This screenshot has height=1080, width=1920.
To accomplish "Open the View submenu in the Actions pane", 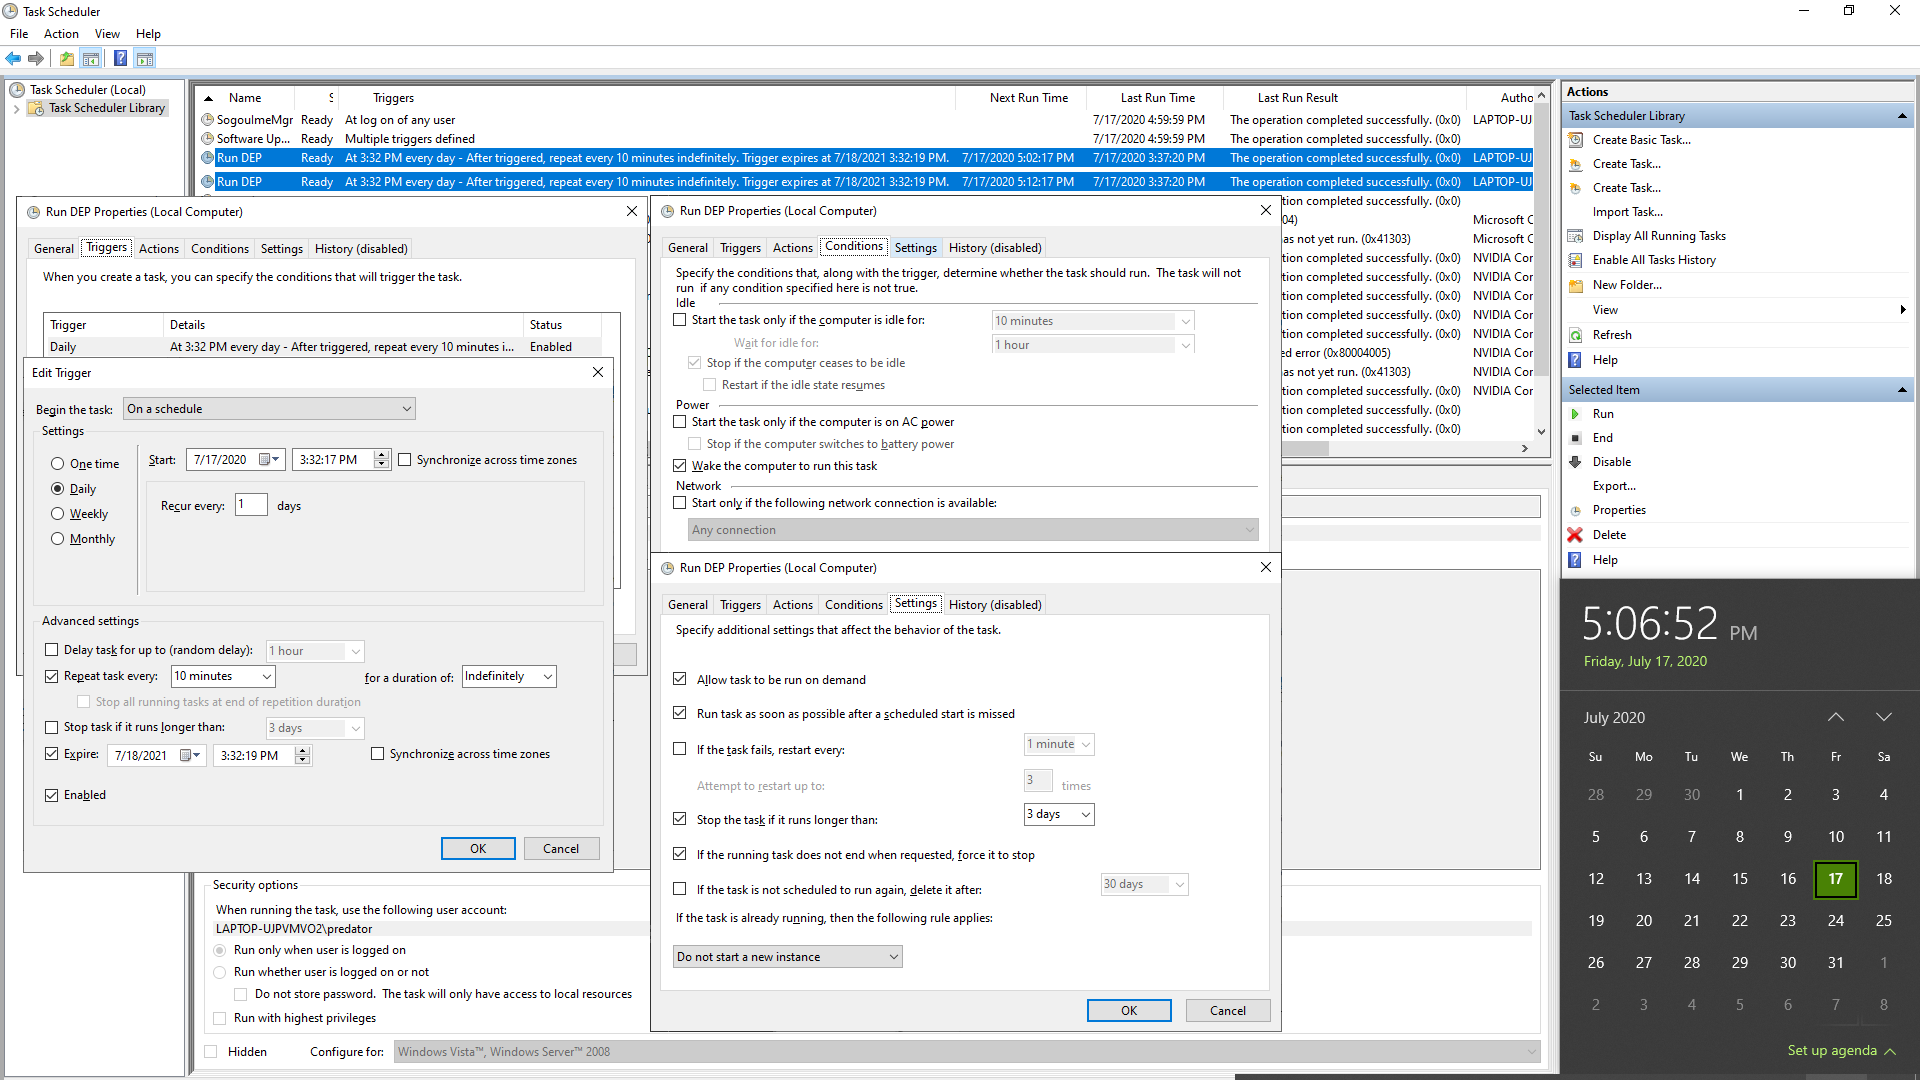I will [x=1740, y=310].
